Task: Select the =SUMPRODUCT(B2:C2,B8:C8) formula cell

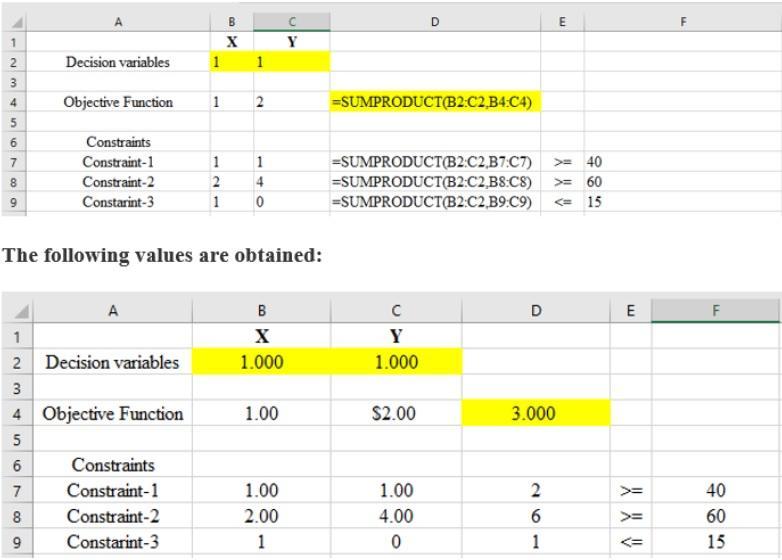Action: (435, 182)
